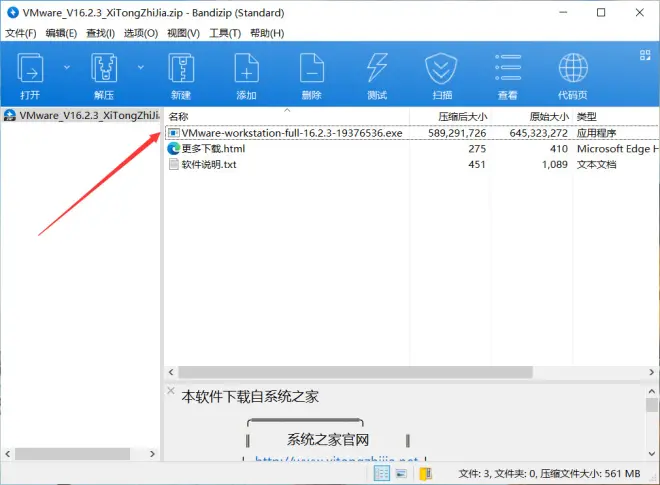Open the 帮助(H) menu
660x485 pixels.
[x=267, y=33]
